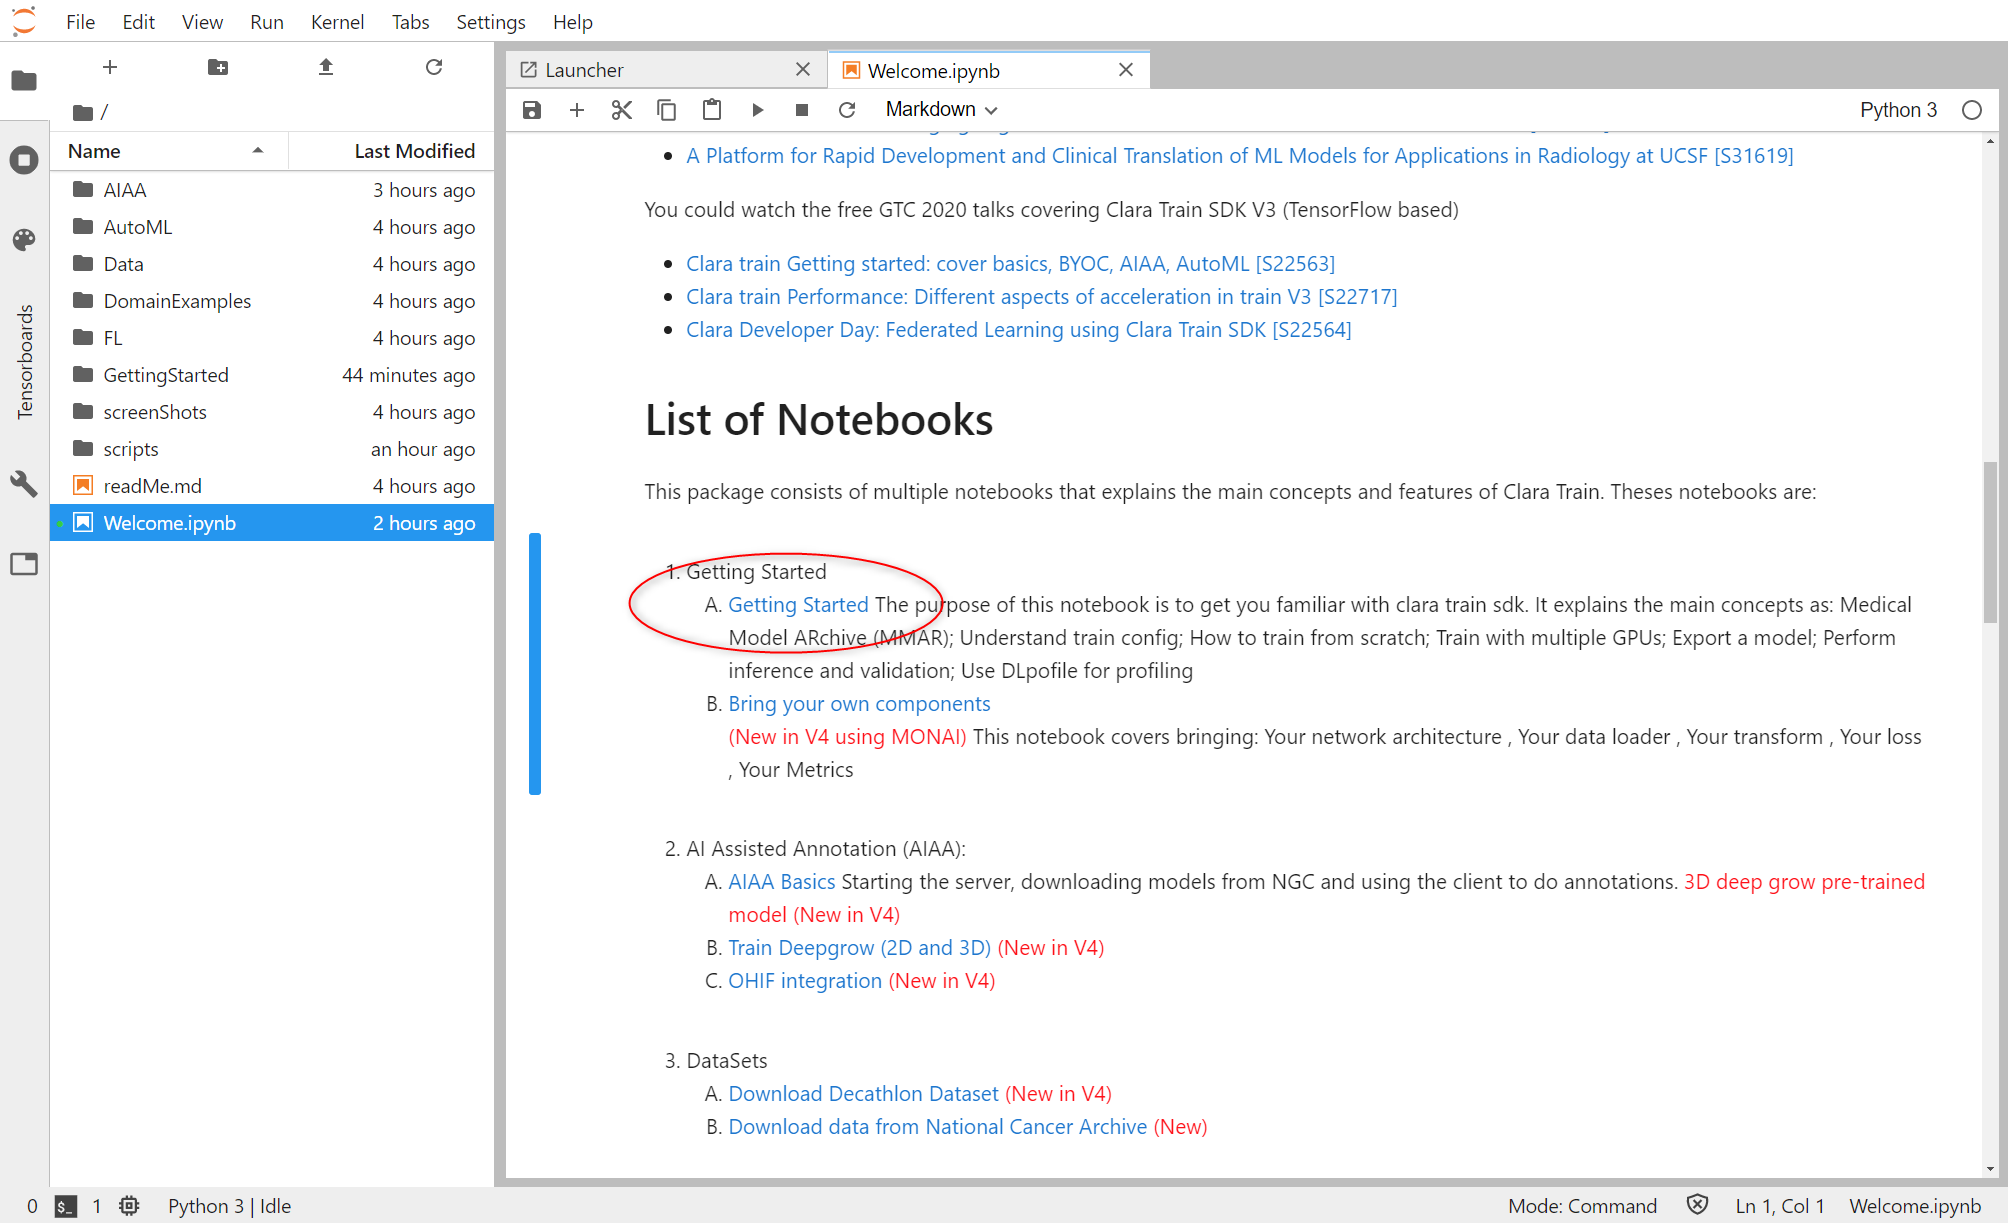Click the AIAA Basics notebook link
Viewport: 2008px width, 1223px height.
point(781,882)
